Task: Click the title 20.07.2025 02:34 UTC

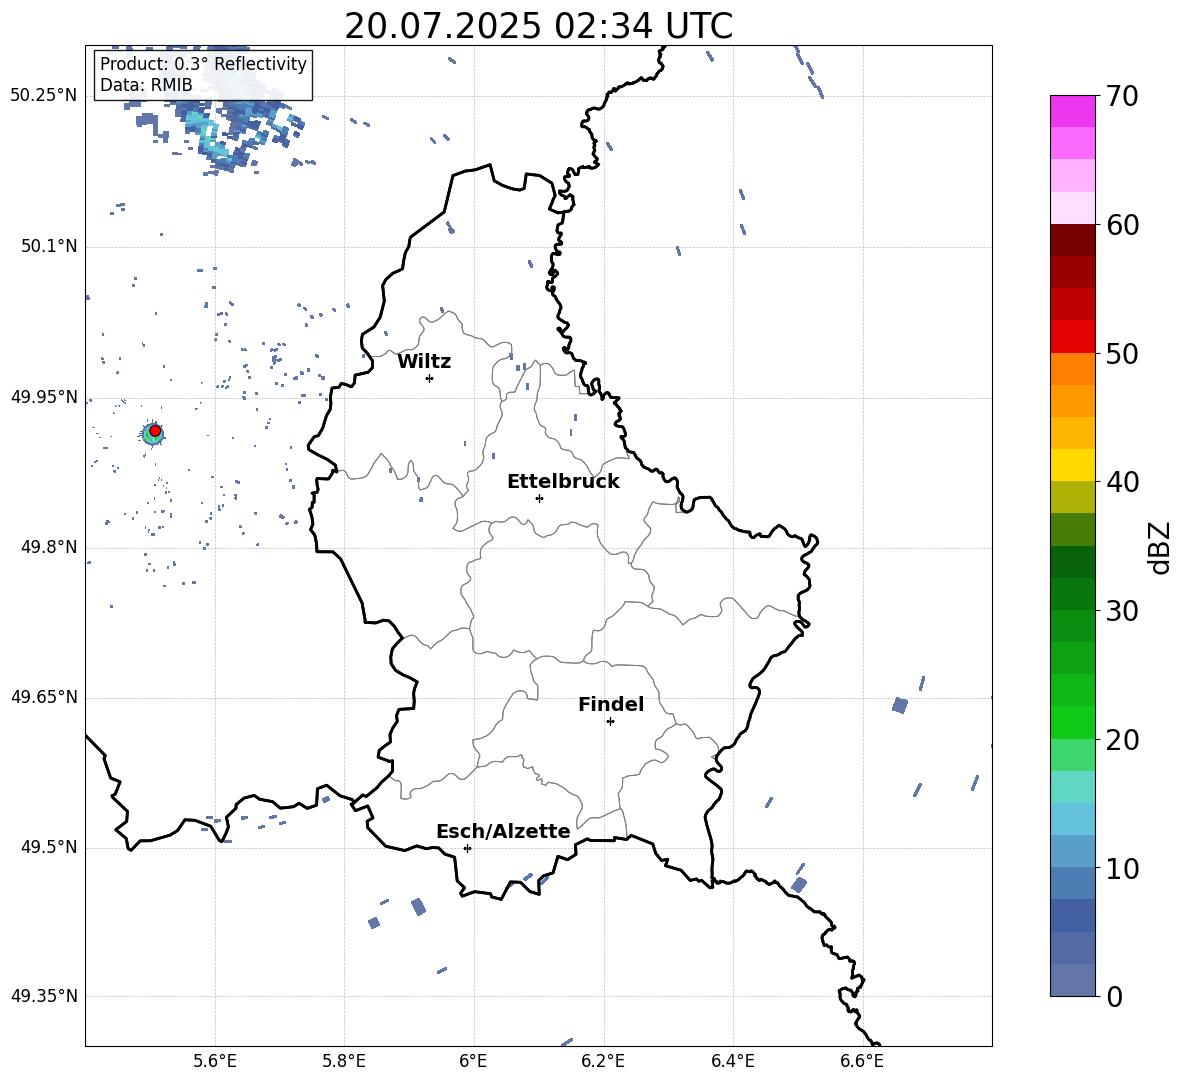Action: click(538, 26)
